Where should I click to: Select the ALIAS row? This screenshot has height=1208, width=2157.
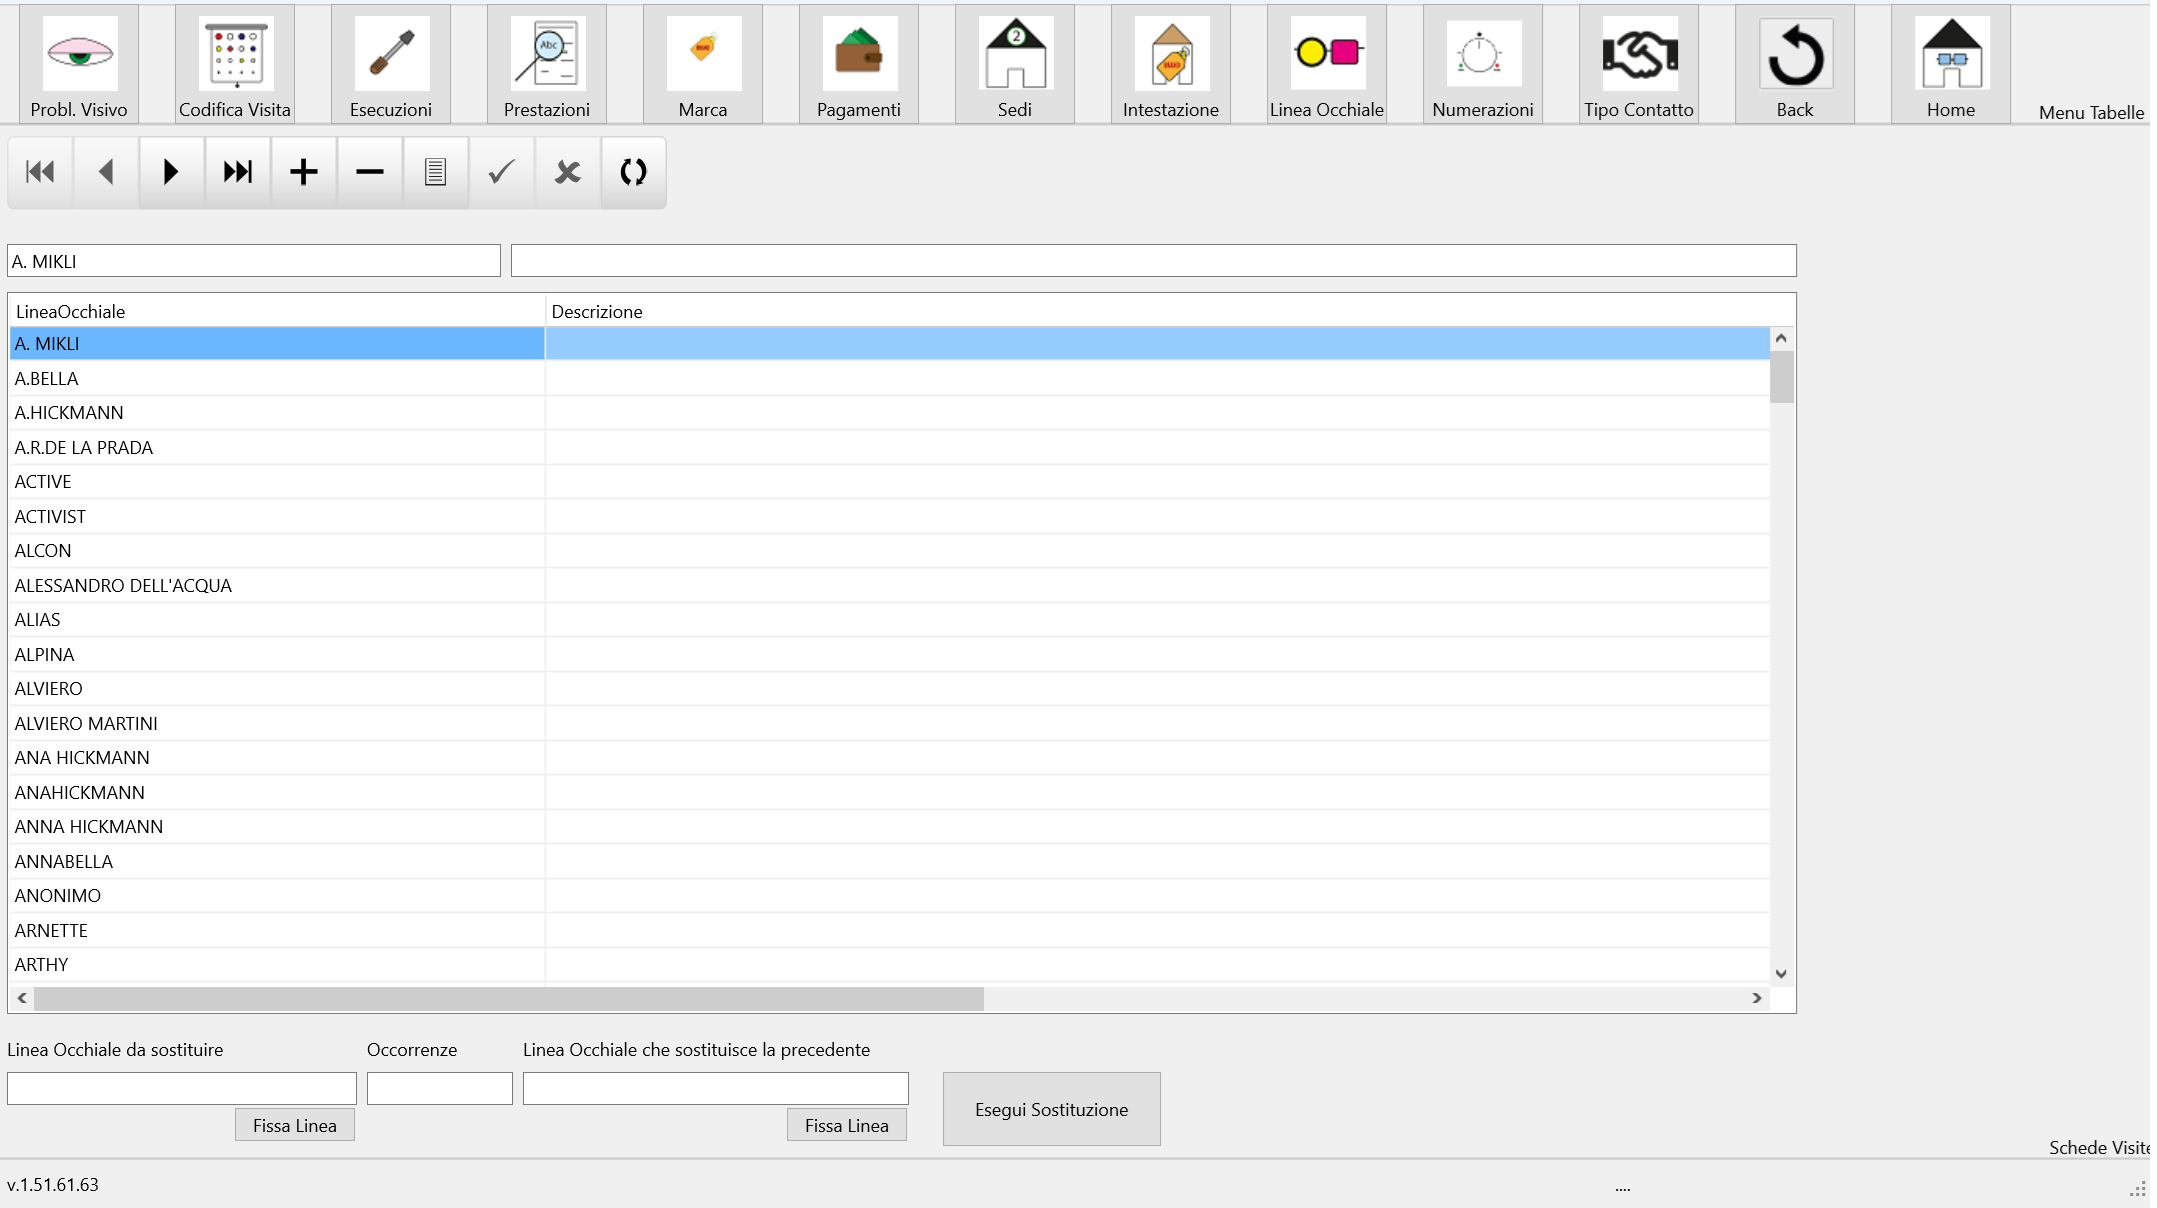(x=890, y=620)
